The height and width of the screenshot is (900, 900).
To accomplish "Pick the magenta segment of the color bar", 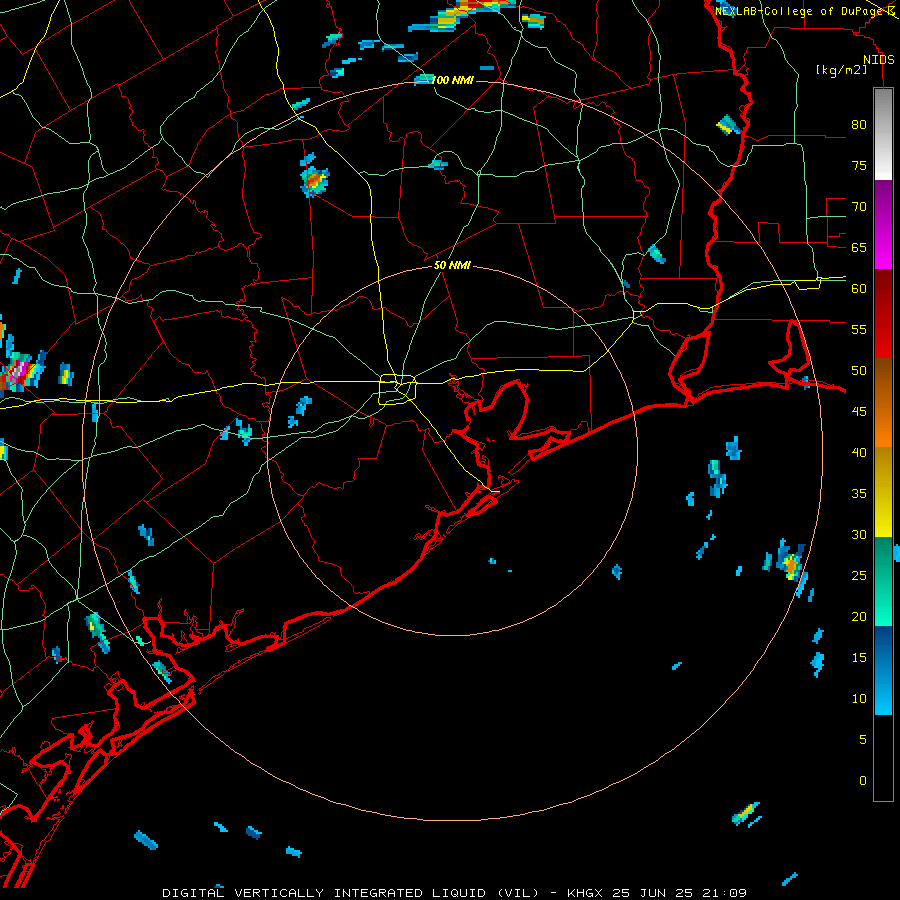I will point(883,225).
